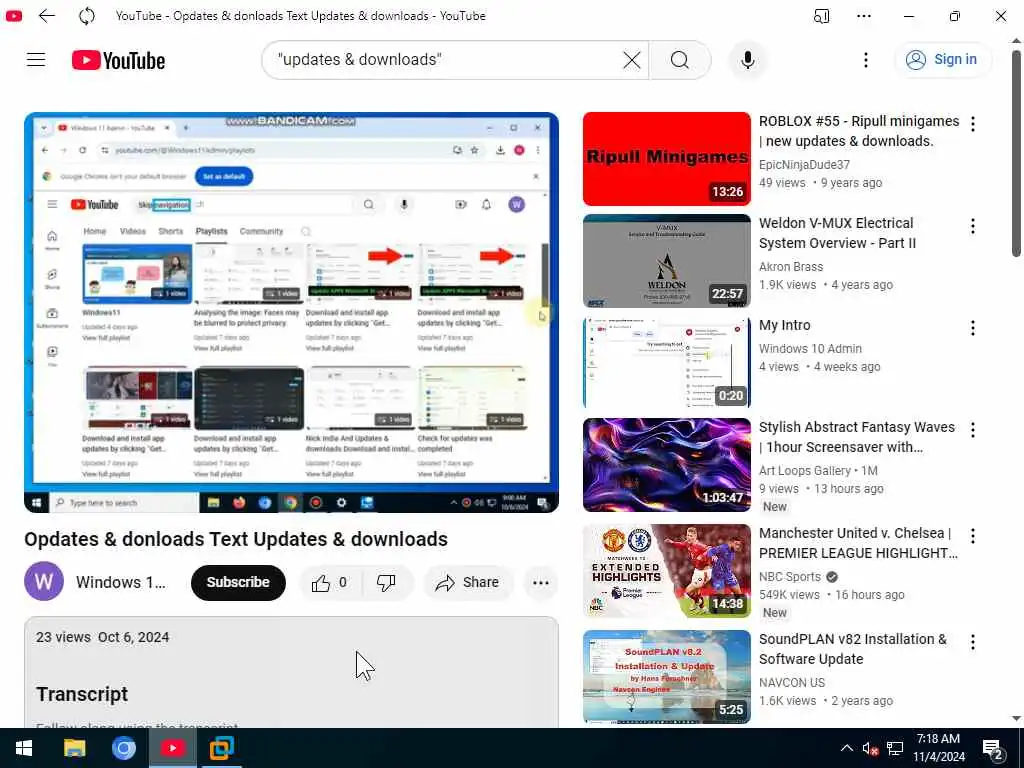Viewport: 1024px width, 768px height.
Task: Open the Chrome taskbar icon
Action: coord(123,748)
